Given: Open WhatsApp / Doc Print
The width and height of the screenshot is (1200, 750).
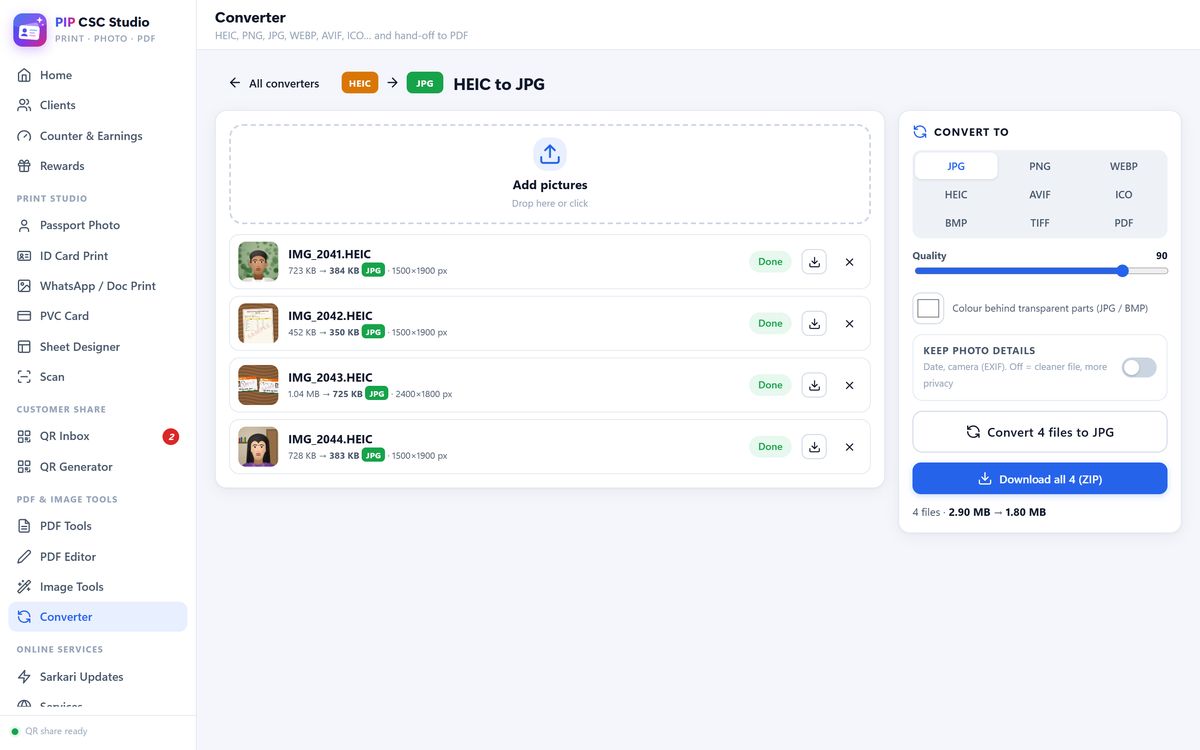Looking at the screenshot, I should tap(98, 286).
